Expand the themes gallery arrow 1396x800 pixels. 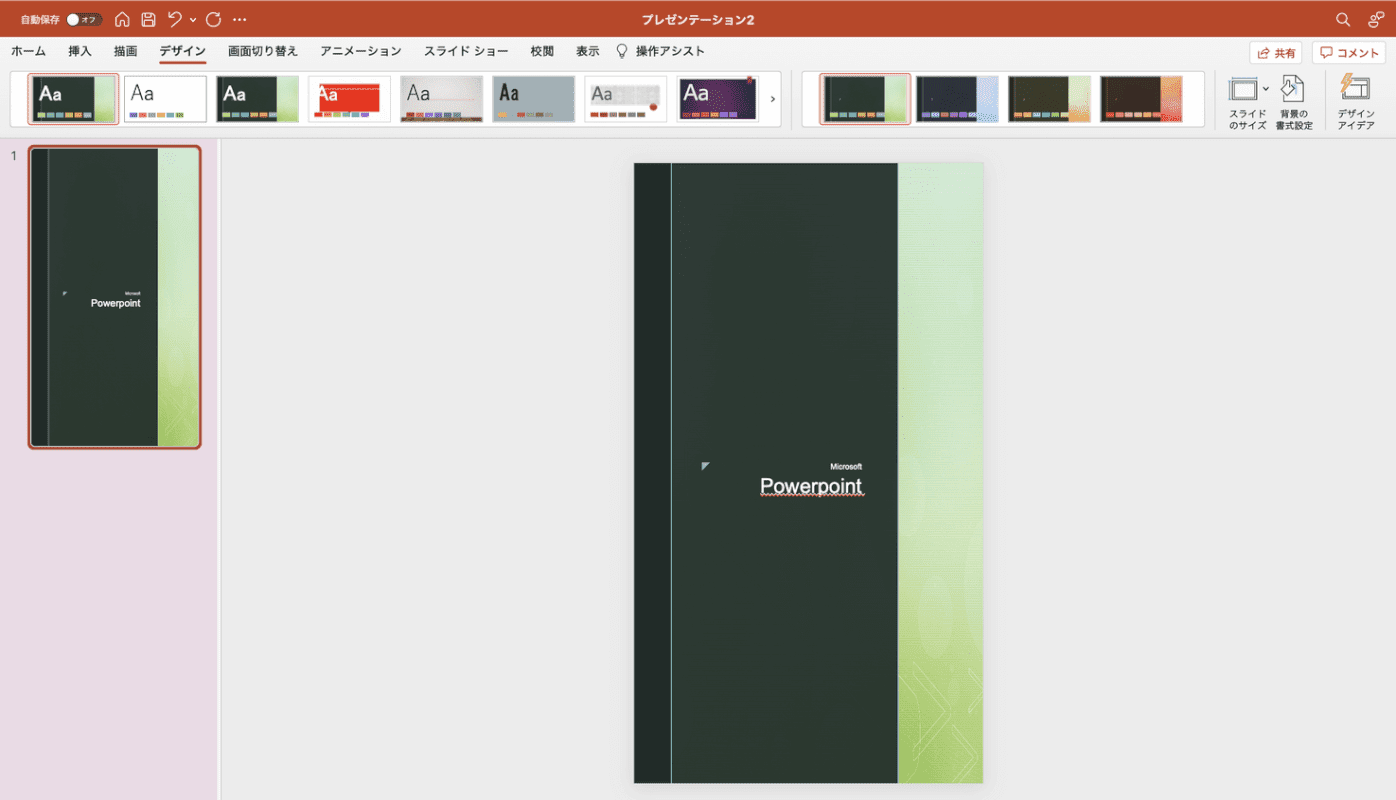point(773,99)
